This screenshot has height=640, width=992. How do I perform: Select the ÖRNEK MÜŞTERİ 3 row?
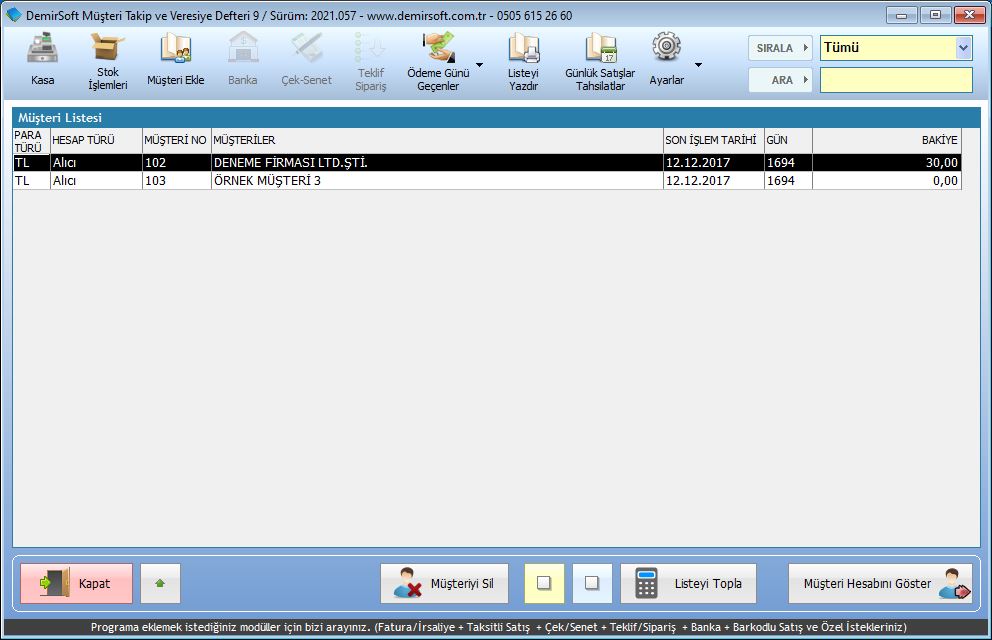[x=487, y=180]
